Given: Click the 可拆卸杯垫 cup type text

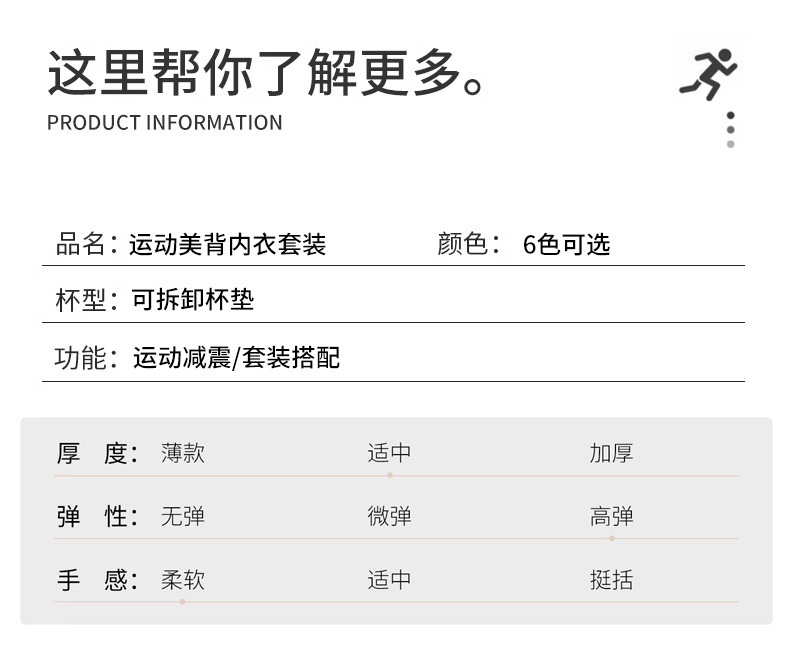Looking at the screenshot, I should 193,300.
